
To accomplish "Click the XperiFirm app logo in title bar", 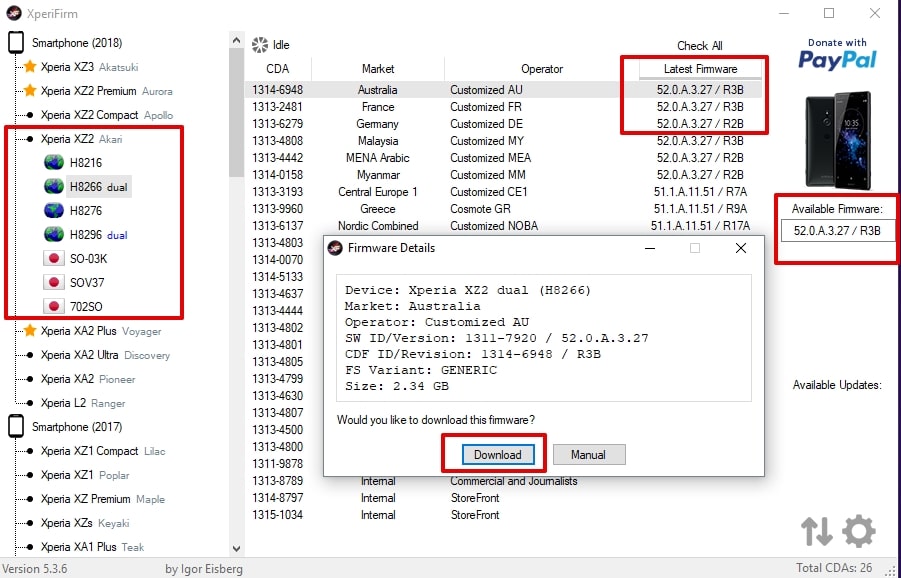I will [x=14, y=13].
